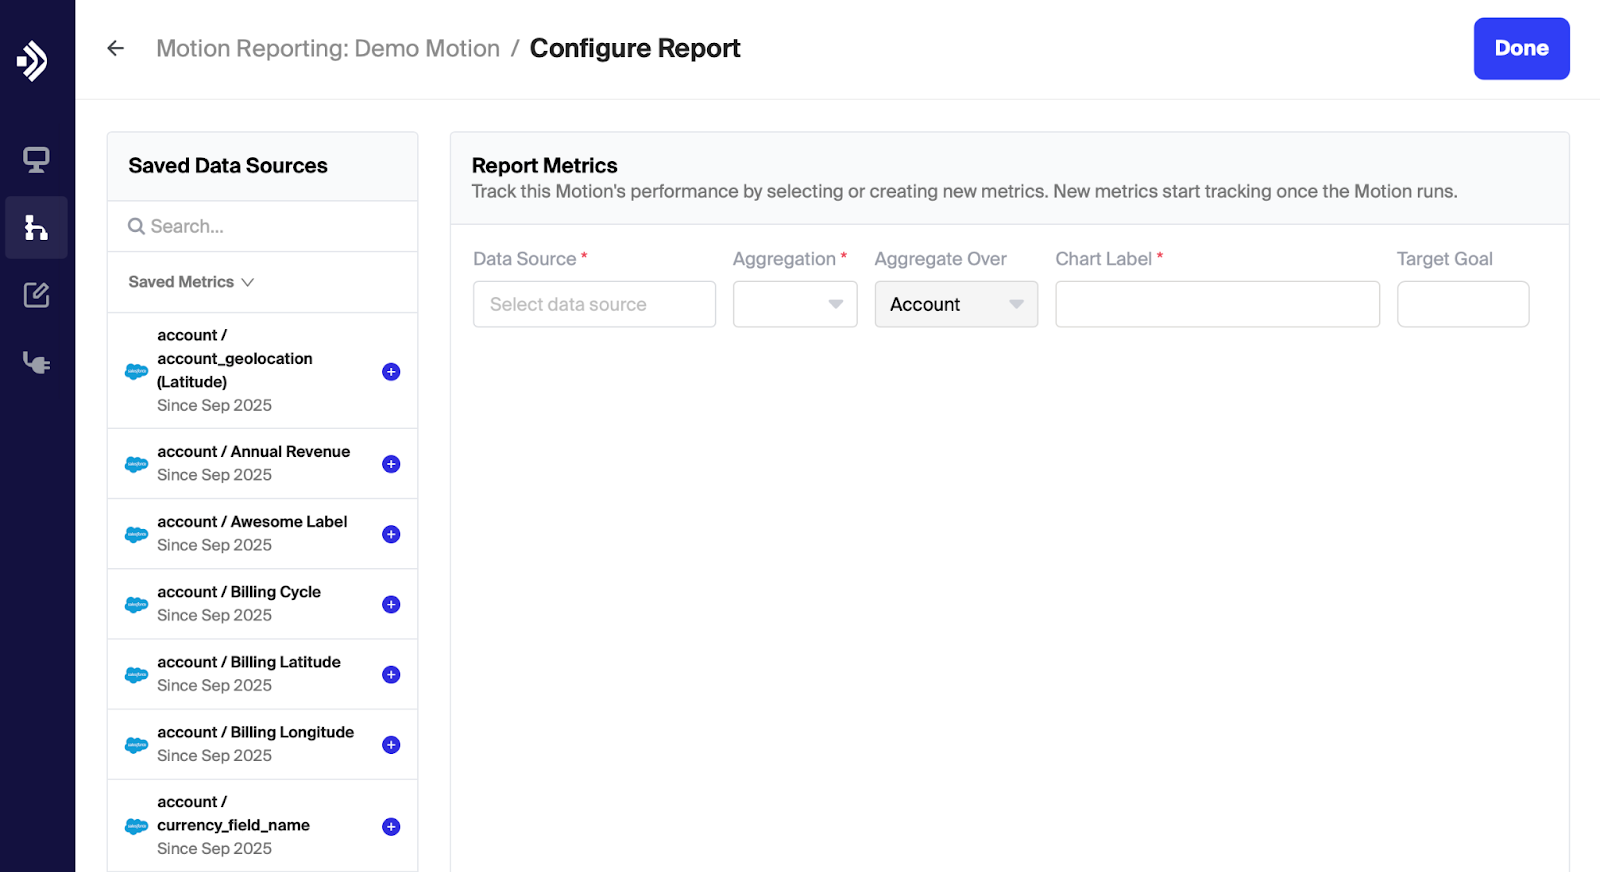The height and width of the screenshot is (872, 1600).
Task: Click the Chart Label text field
Action: tap(1217, 304)
